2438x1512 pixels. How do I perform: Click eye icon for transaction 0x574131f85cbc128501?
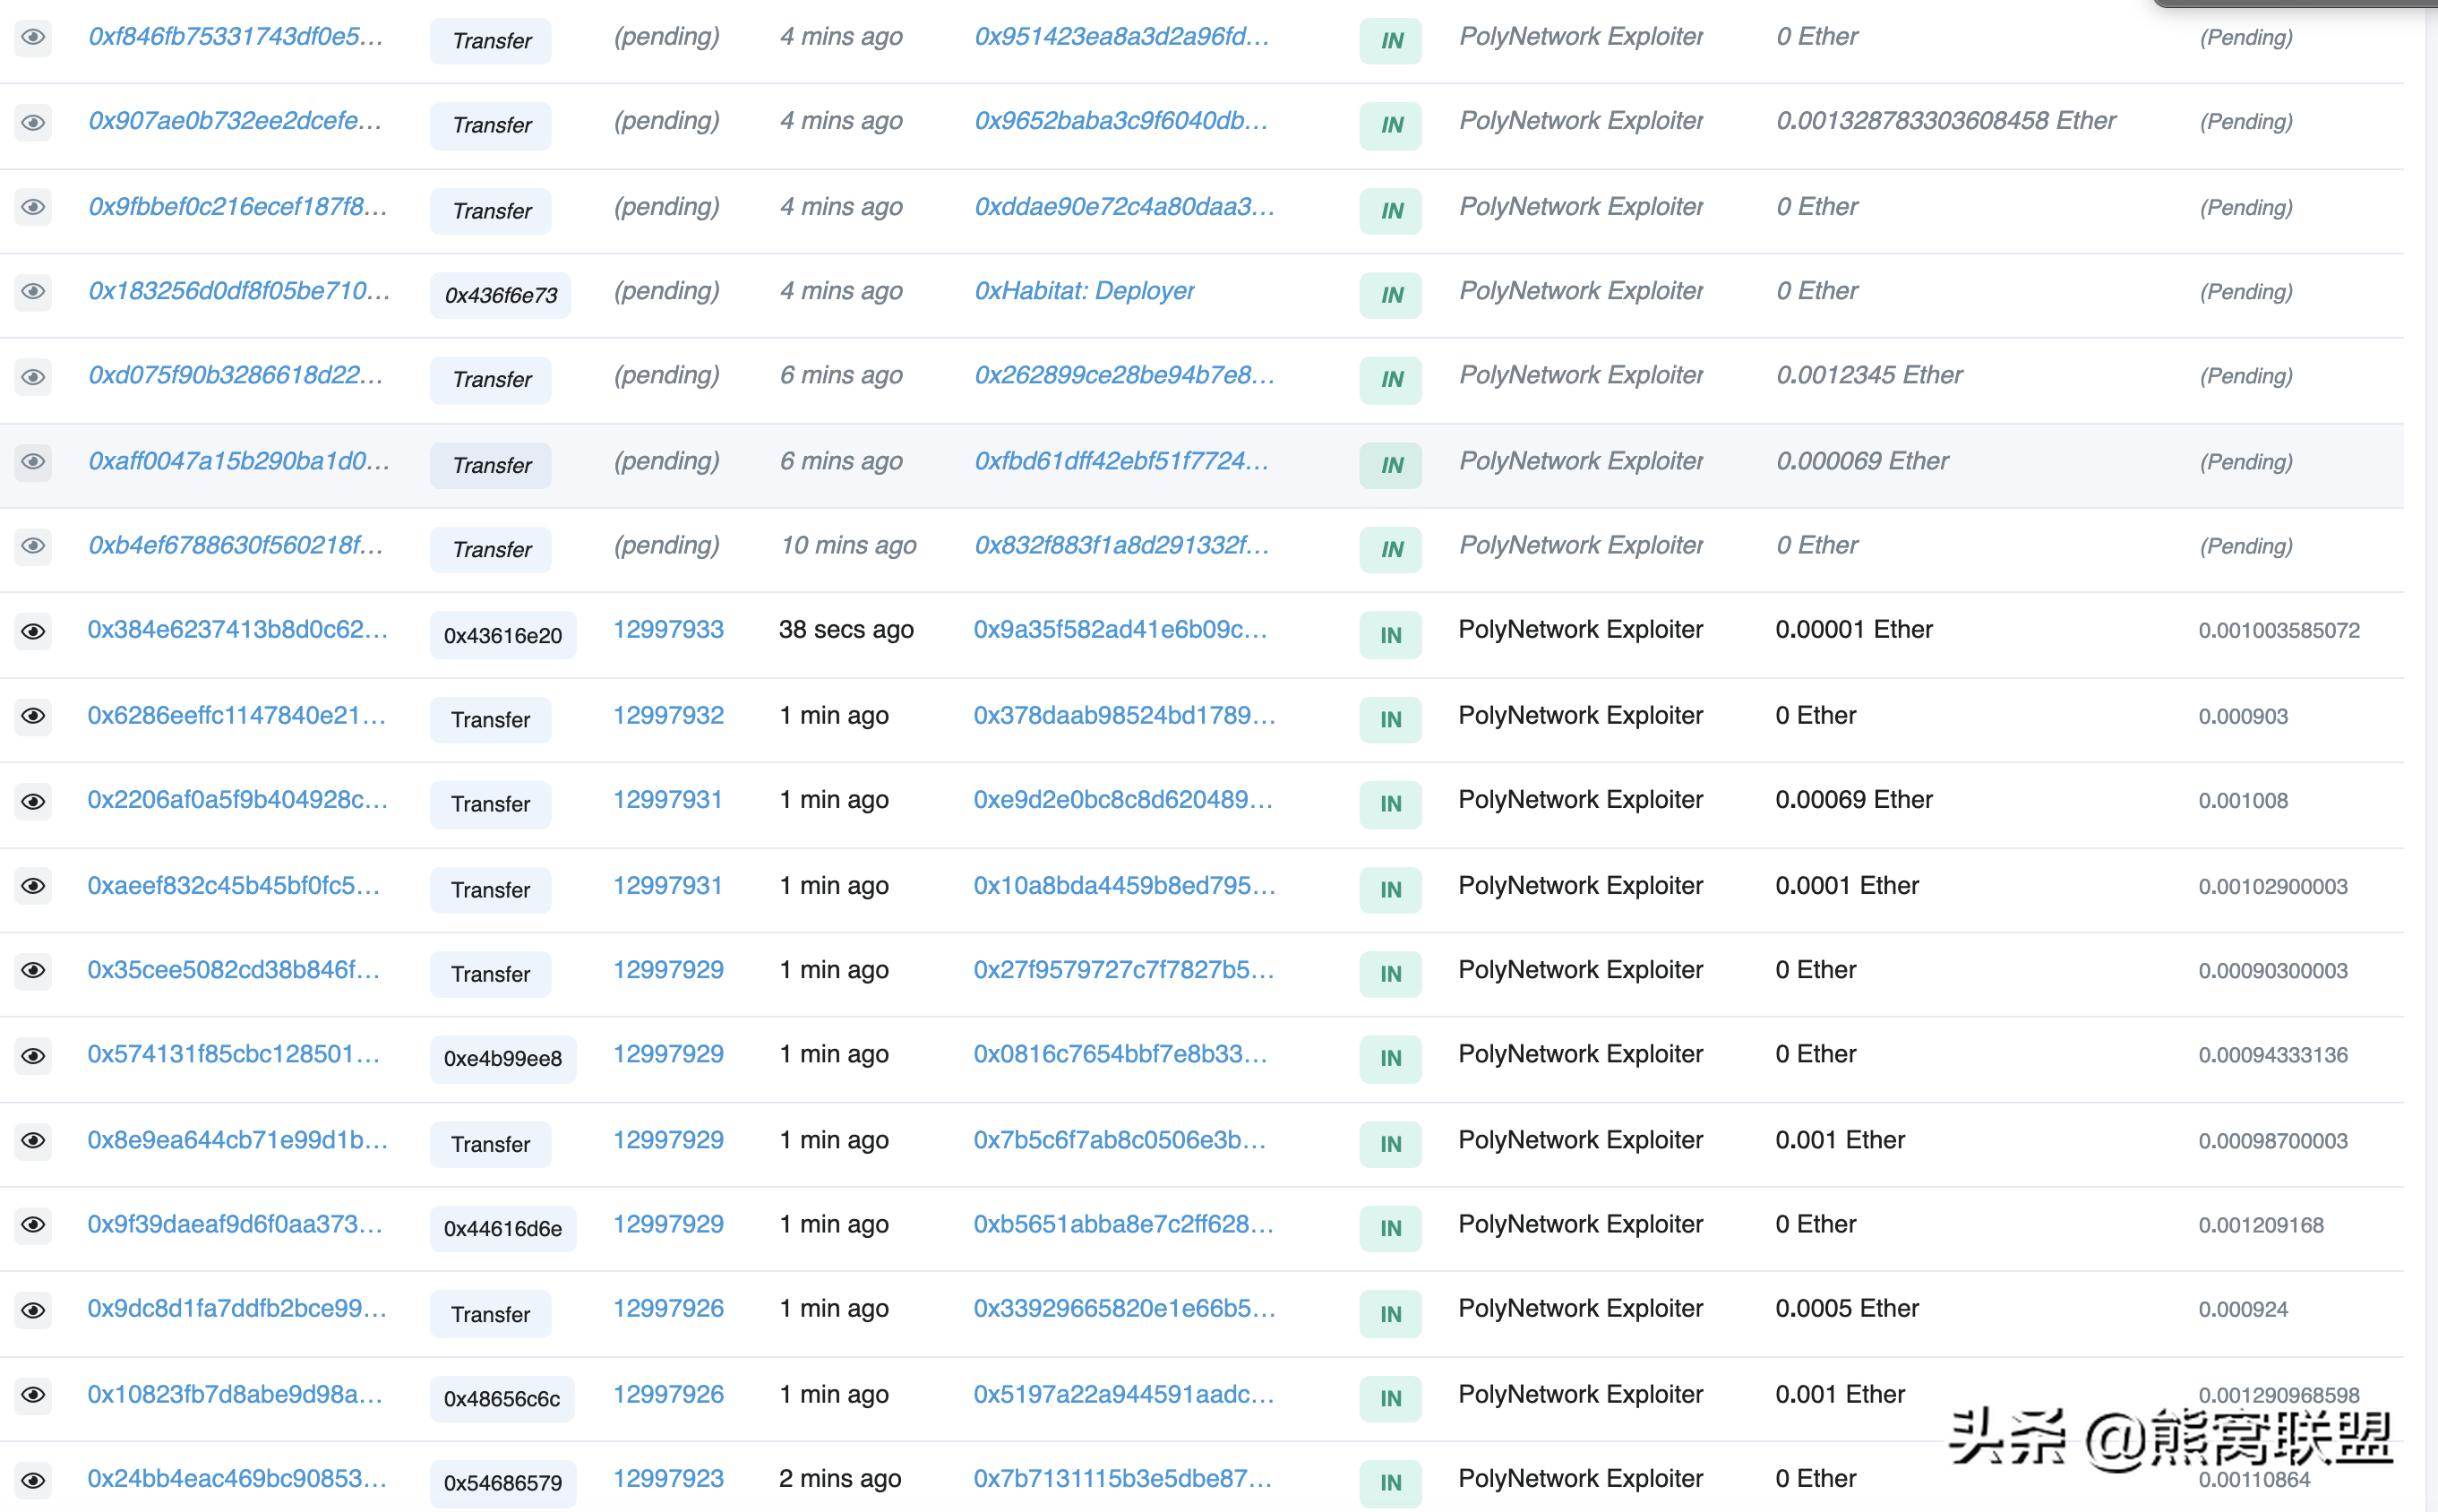[x=33, y=1056]
